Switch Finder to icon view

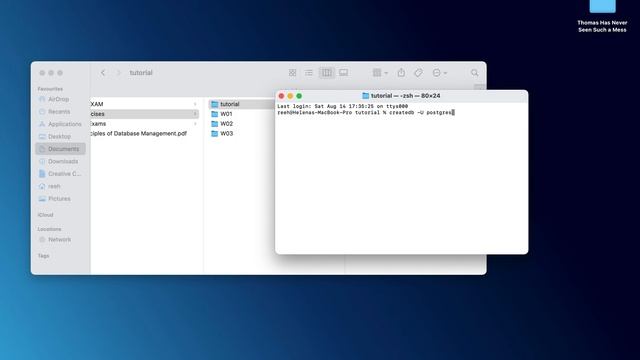tap(292, 73)
